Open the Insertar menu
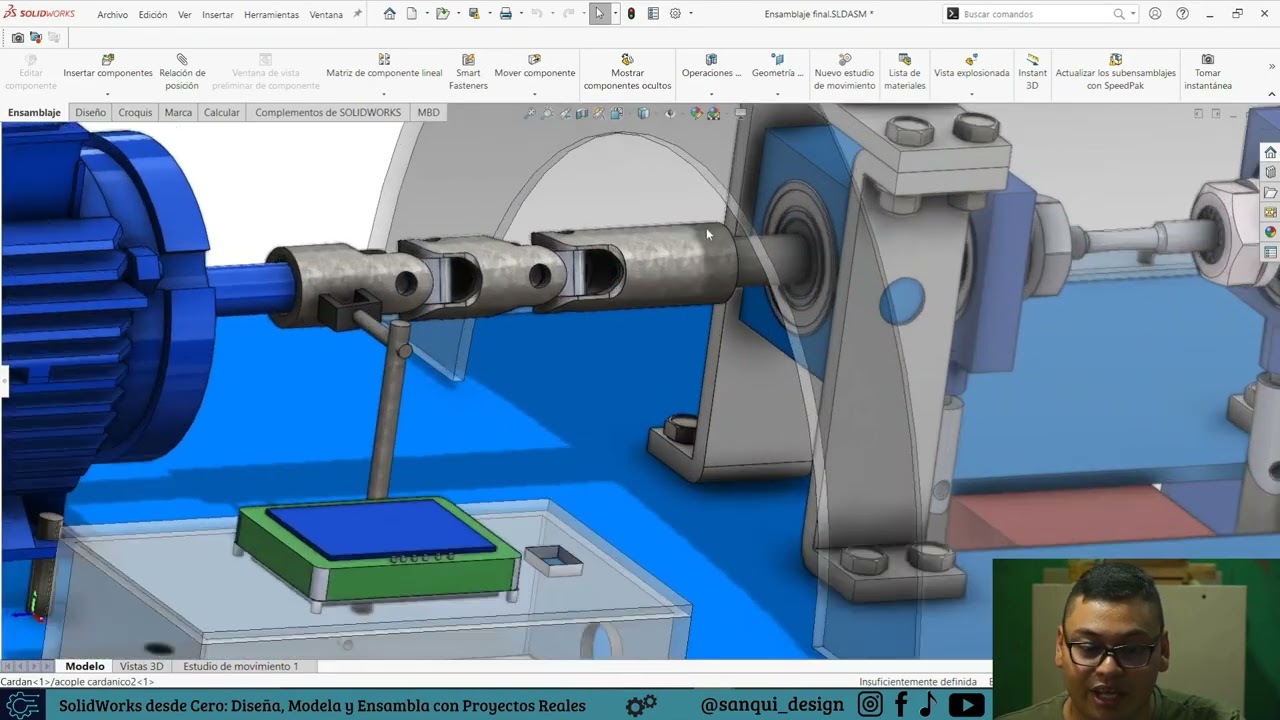The image size is (1280, 720). [x=218, y=15]
